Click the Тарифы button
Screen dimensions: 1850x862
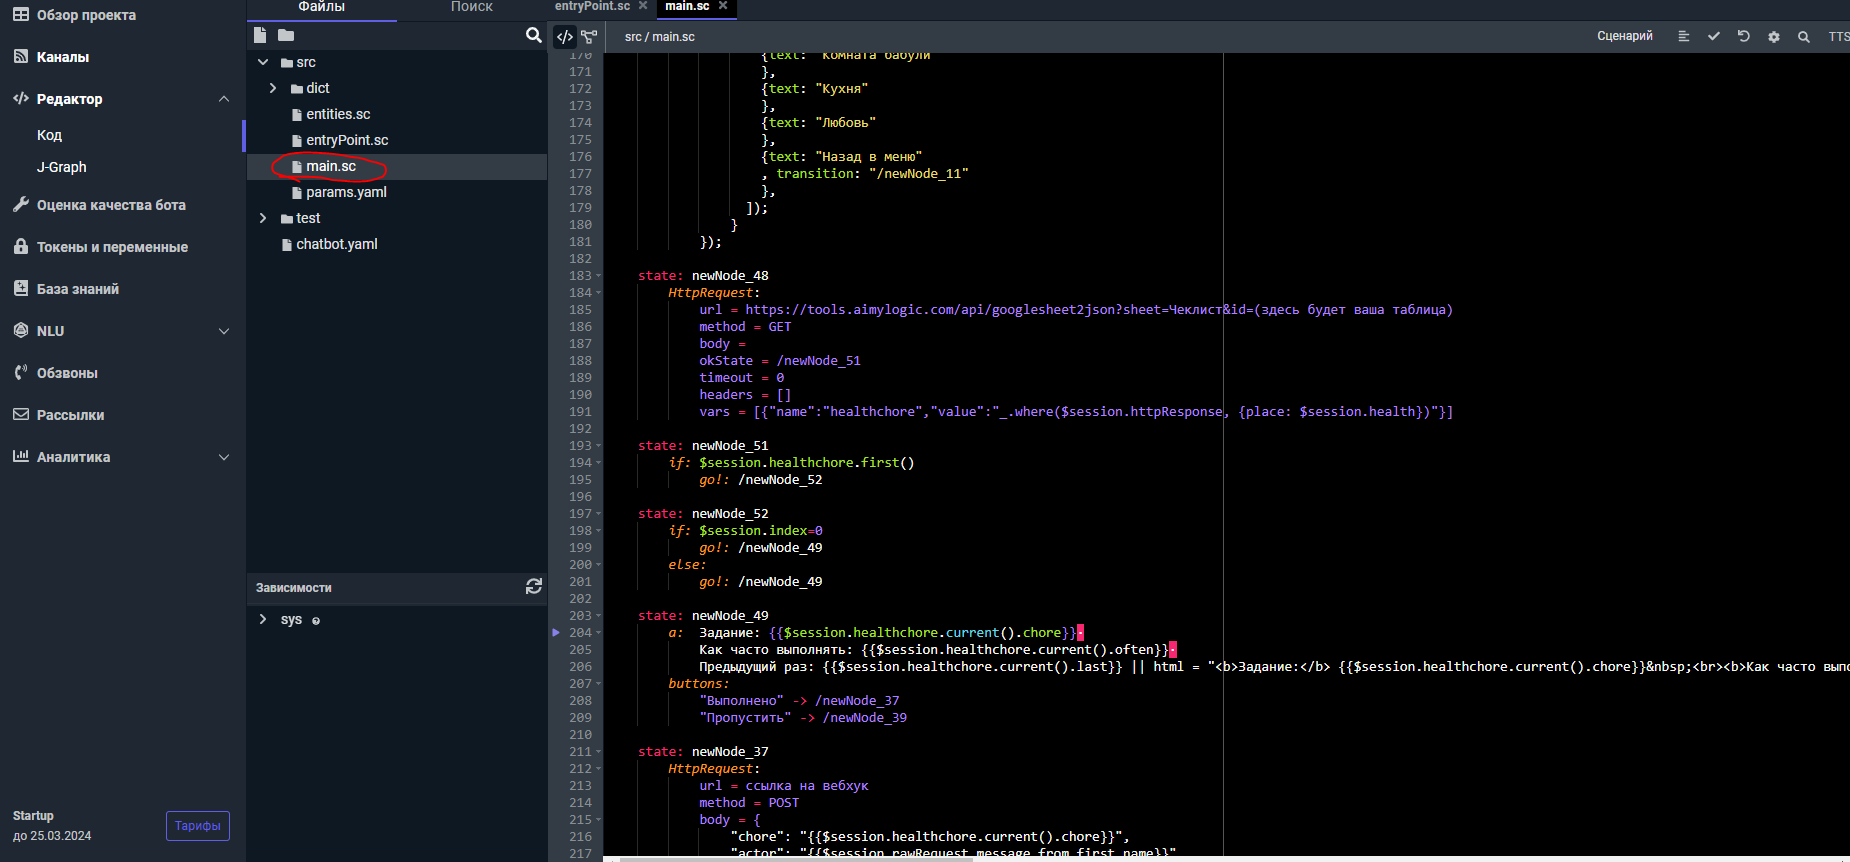point(197,826)
